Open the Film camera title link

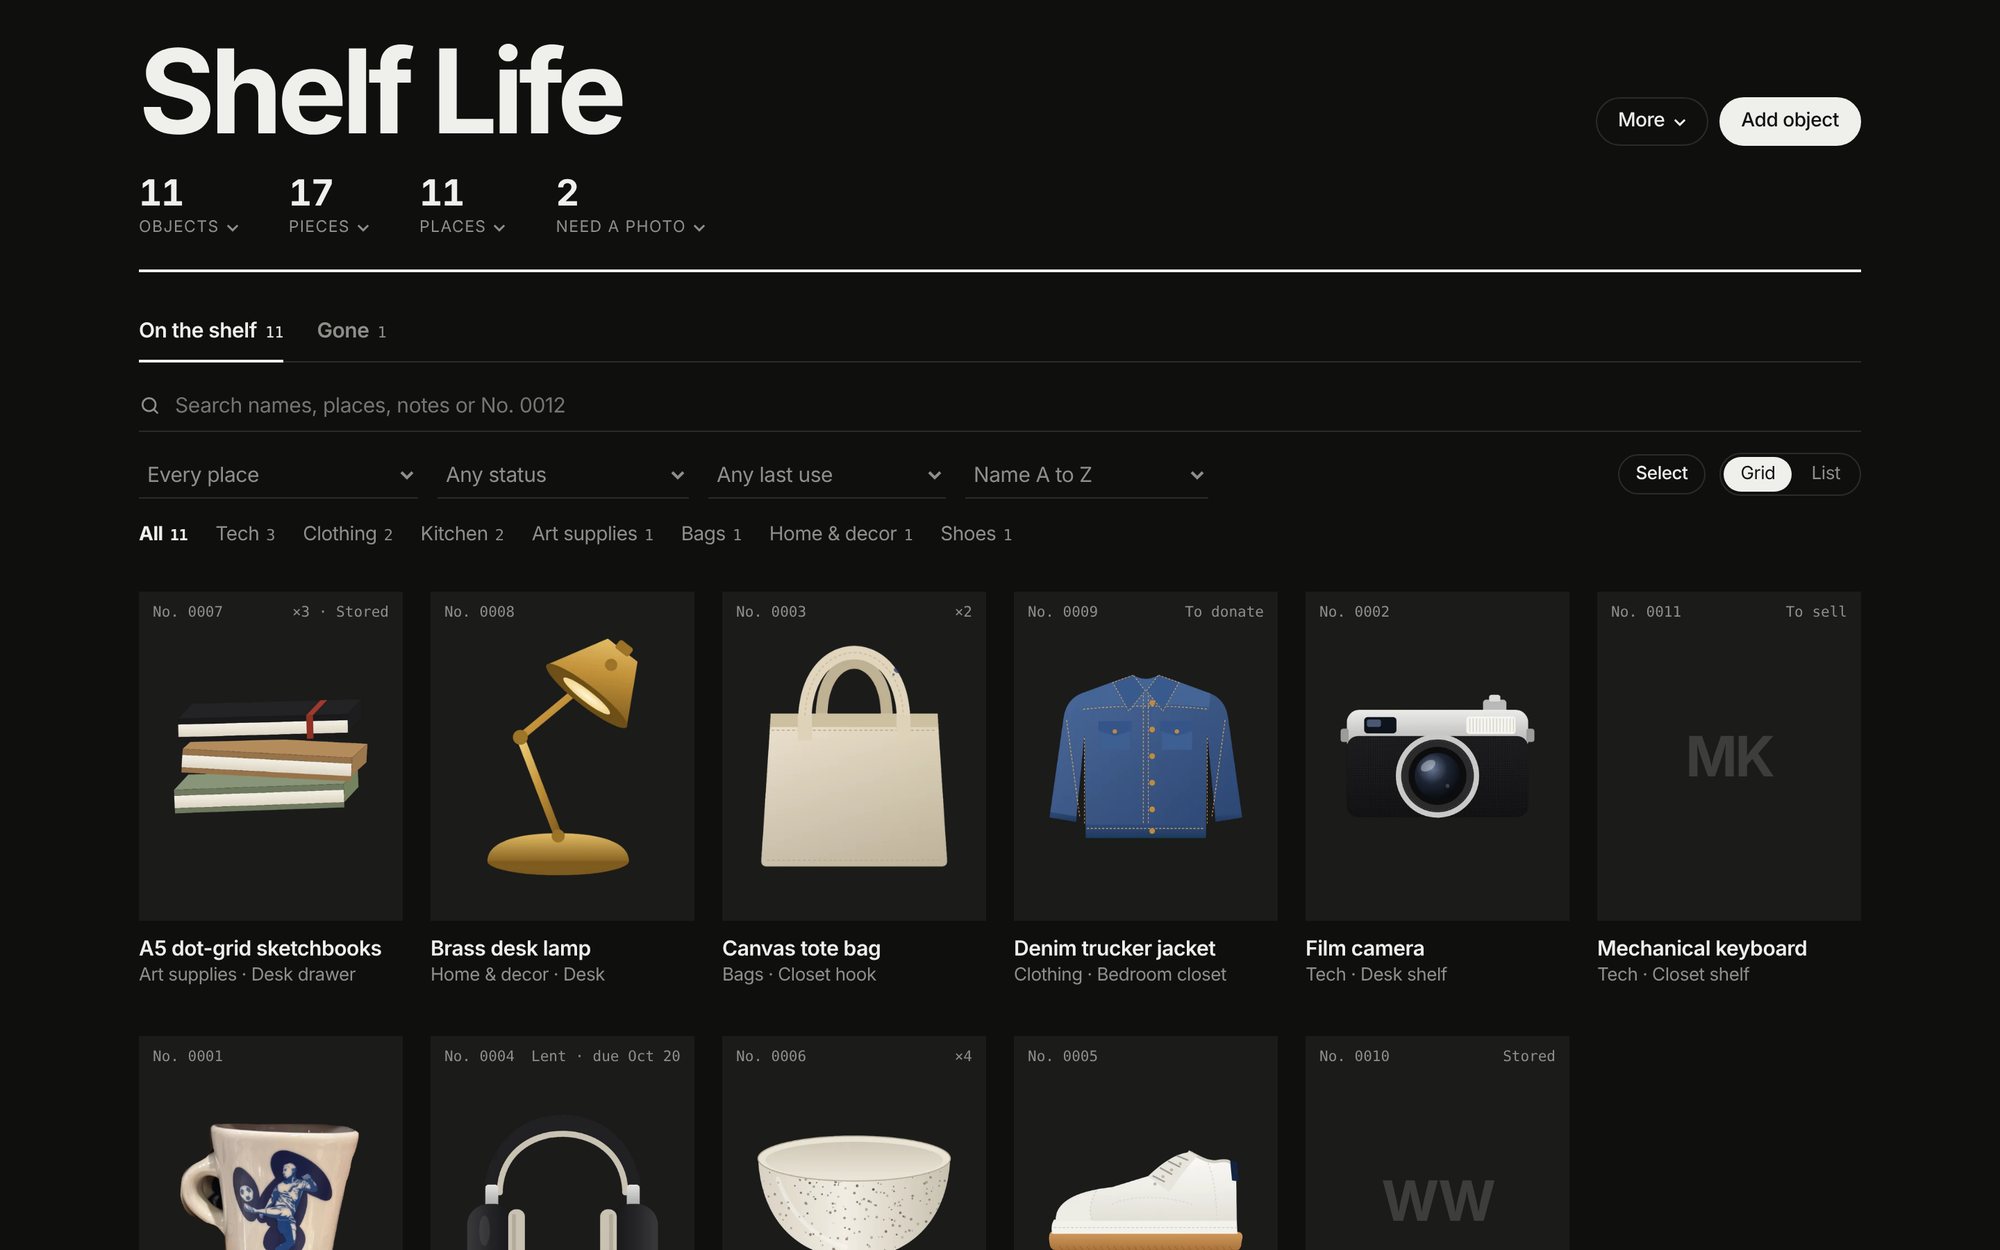pyautogui.click(x=1364, y=948)
